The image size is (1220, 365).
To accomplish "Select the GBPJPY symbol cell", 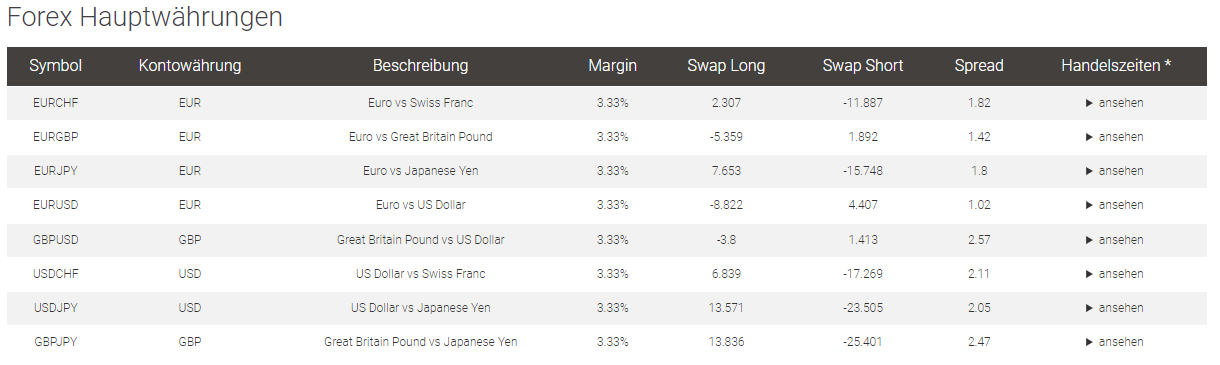I will point(56,342).
